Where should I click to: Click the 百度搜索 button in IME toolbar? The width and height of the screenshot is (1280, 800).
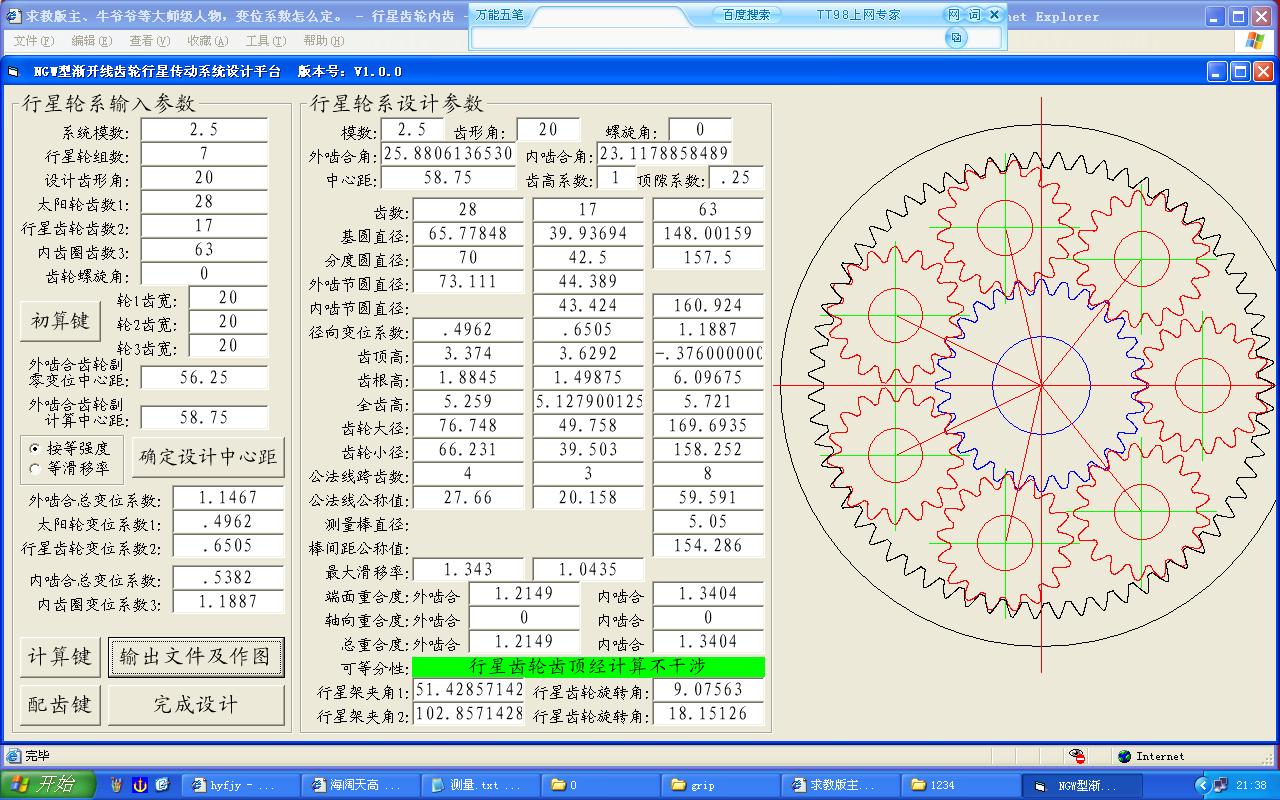[x=746, y=15]
